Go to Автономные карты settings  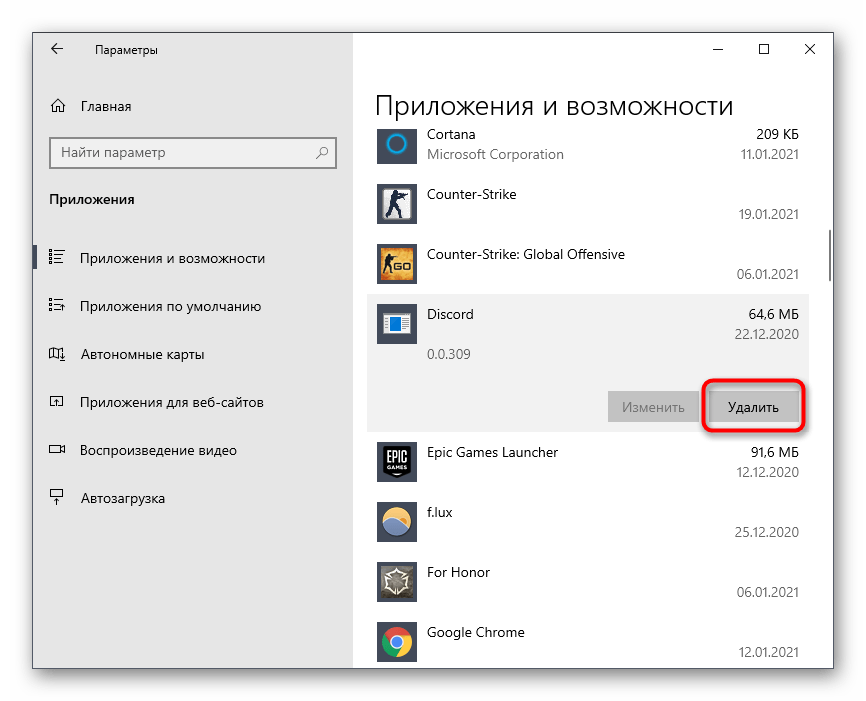pyautogui.click(x=142, y=355)
